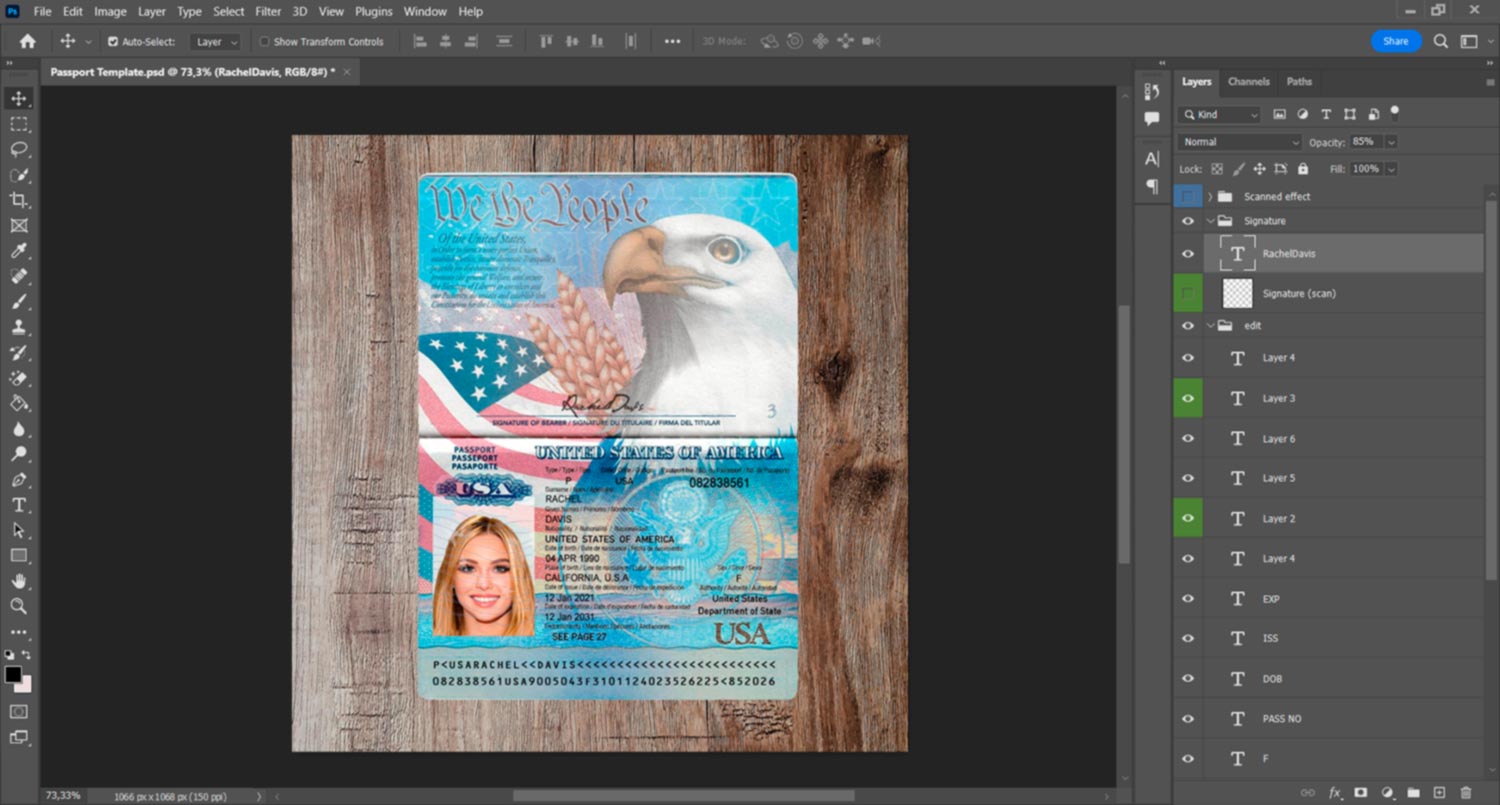Select the Brush tool
This screenshot has width=1500, height=805.
point(18,301)
